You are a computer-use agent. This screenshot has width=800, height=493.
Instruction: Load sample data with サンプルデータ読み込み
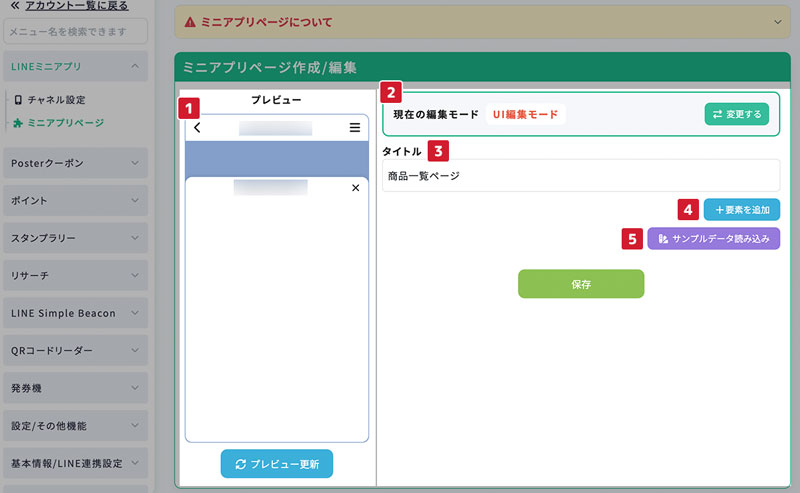pyautogui.click(x=713, y=239)
